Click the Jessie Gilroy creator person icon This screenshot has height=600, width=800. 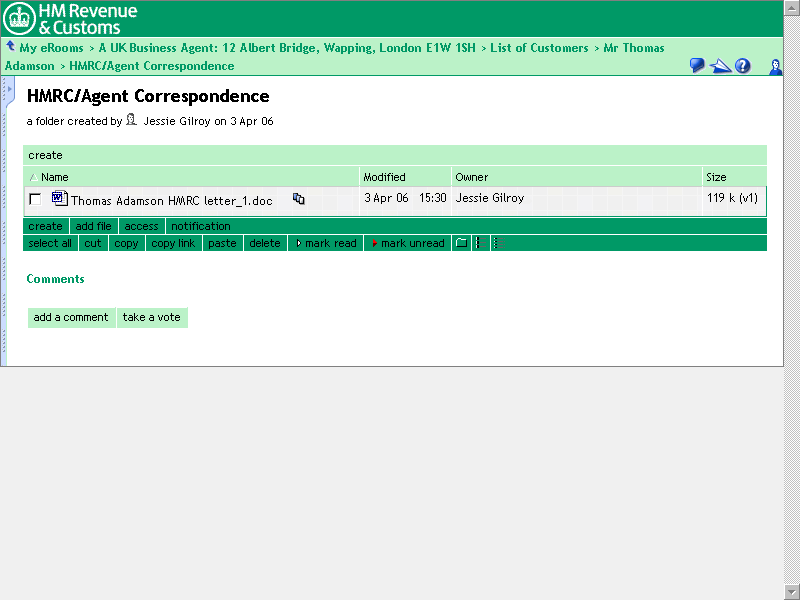click(x=131, y=120)
